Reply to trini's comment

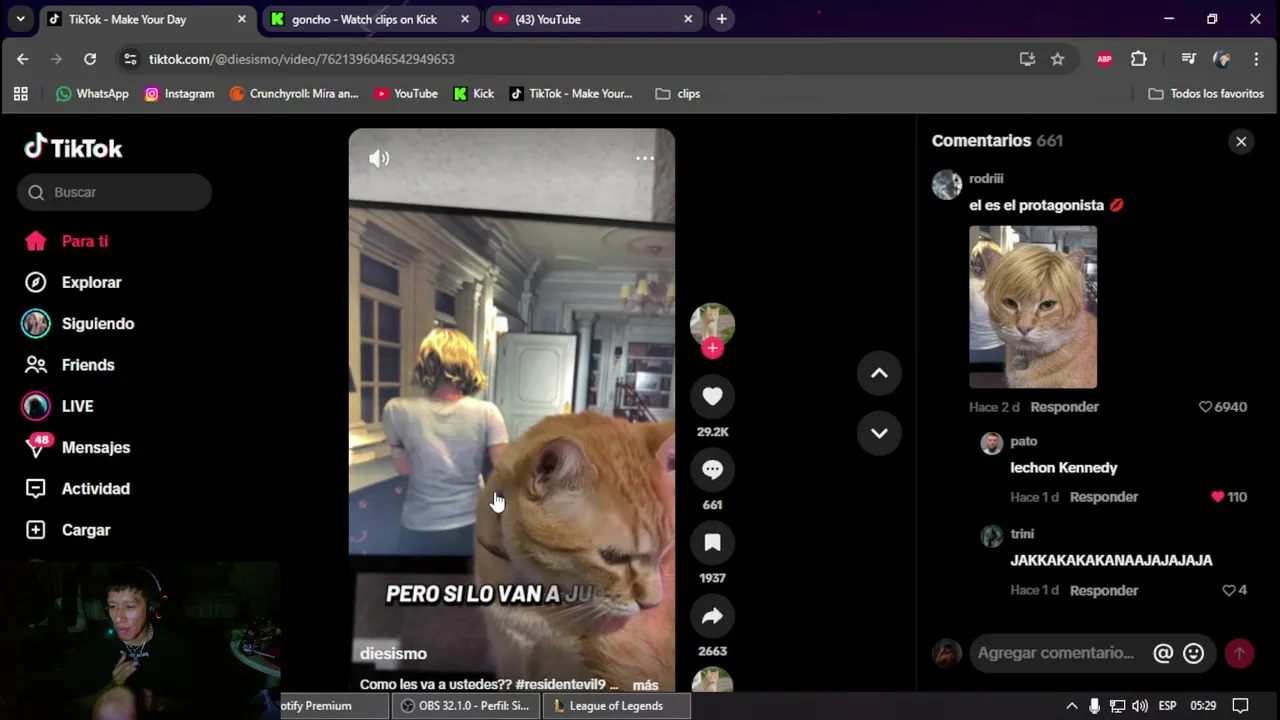pos(1104,591)
